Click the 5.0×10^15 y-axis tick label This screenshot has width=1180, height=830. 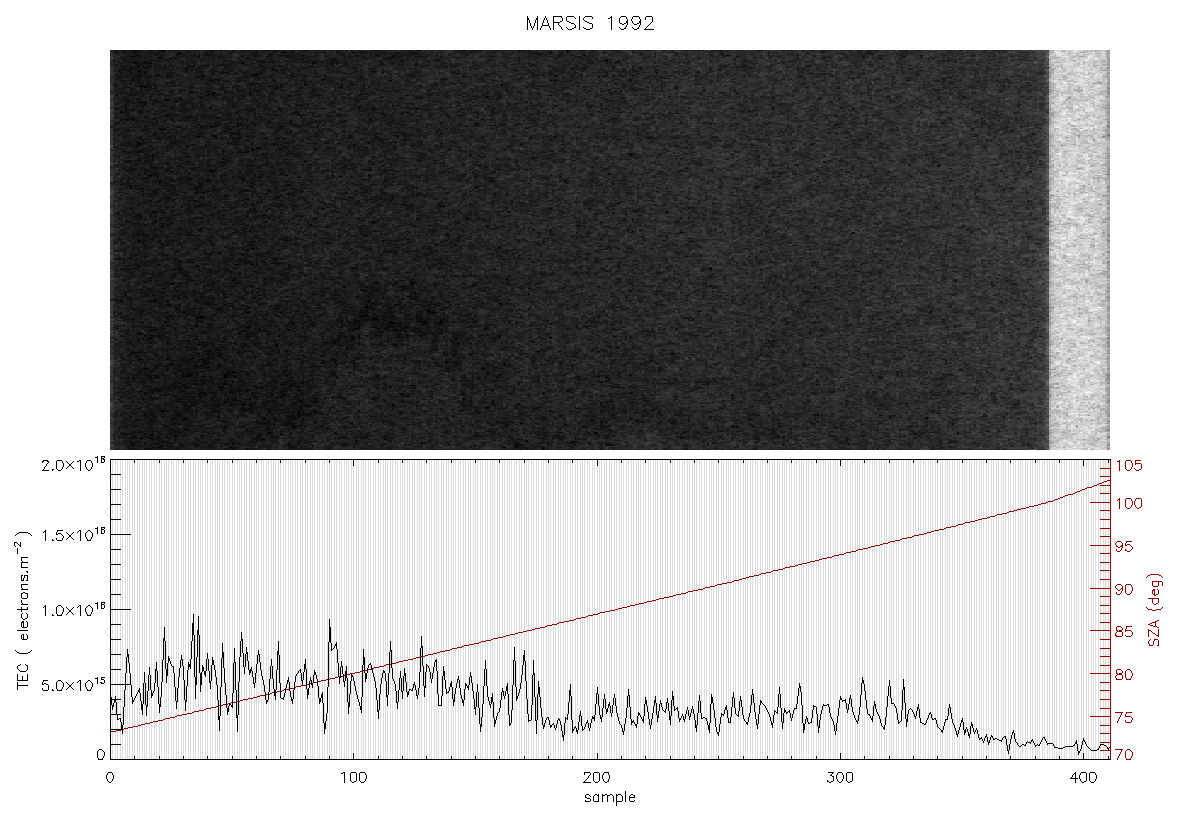(x=73, y=685)
